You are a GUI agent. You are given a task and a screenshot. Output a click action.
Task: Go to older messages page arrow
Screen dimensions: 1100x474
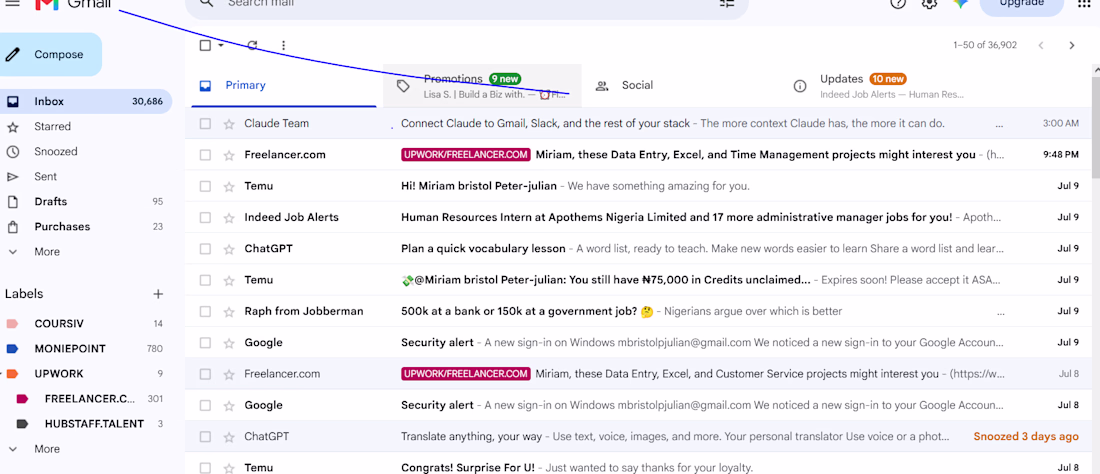pos(1071,46)
